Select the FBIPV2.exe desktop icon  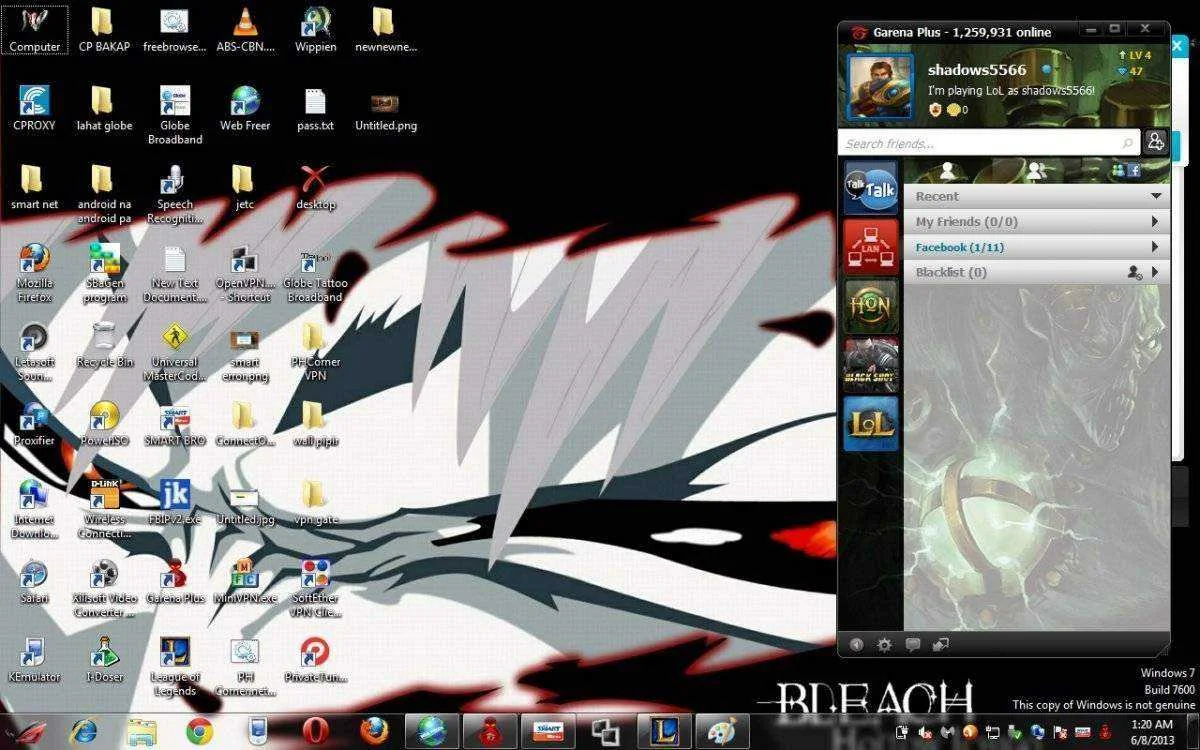pos(175,501)
